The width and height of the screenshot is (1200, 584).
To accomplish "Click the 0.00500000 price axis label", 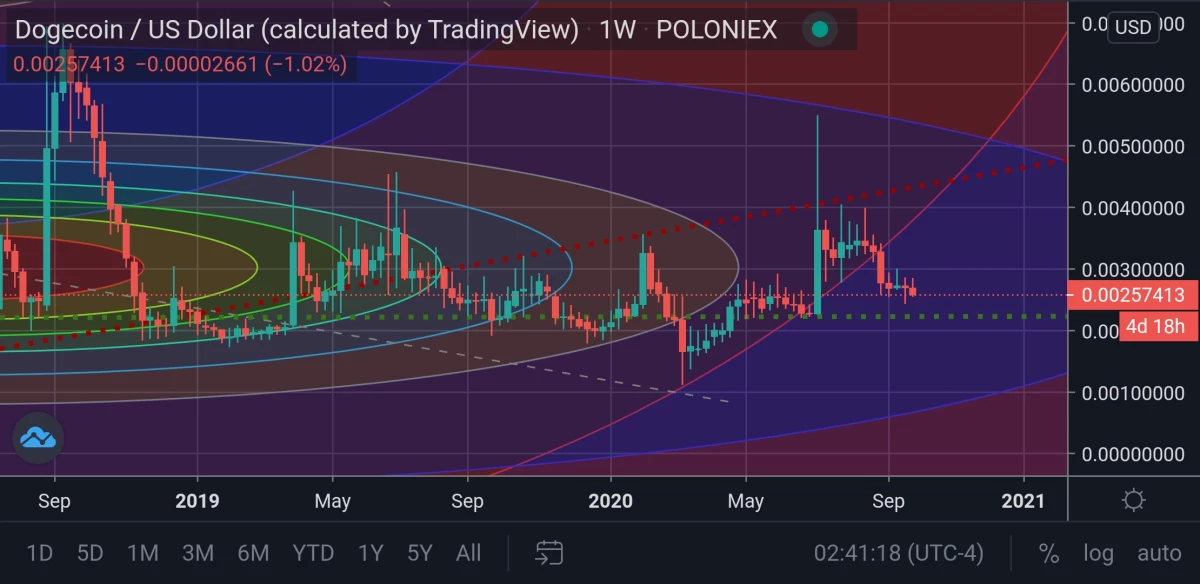I will (1133, 147).
